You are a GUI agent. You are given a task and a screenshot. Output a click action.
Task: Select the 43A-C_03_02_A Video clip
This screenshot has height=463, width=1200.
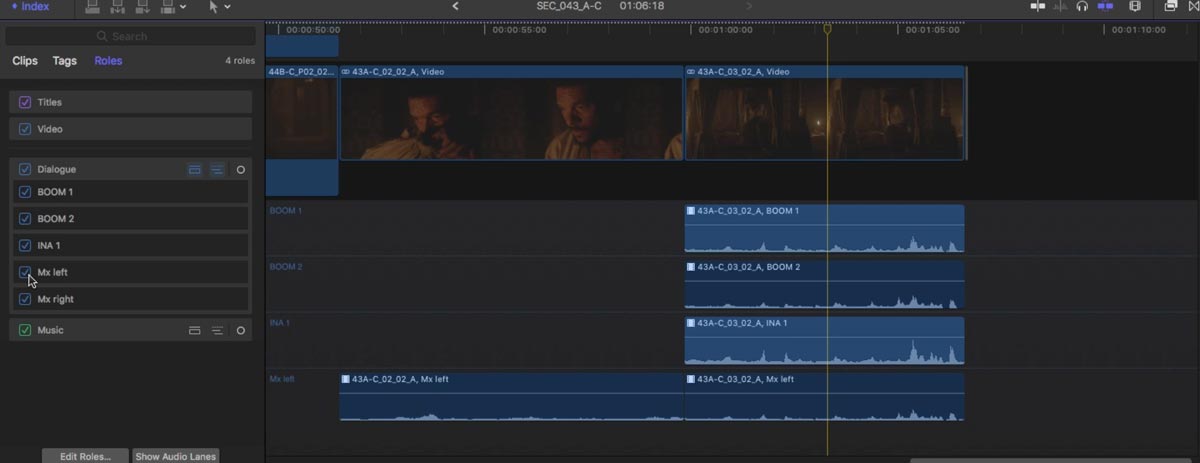click(x=825, y=113)
